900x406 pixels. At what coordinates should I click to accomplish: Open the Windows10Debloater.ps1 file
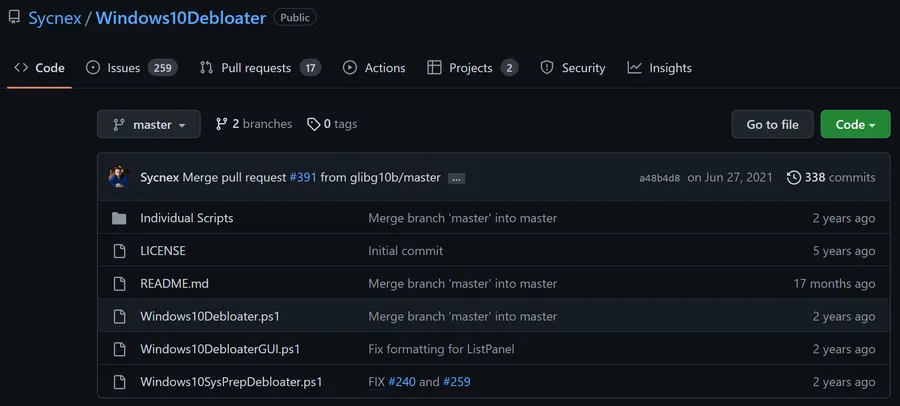tap(210, 316)
